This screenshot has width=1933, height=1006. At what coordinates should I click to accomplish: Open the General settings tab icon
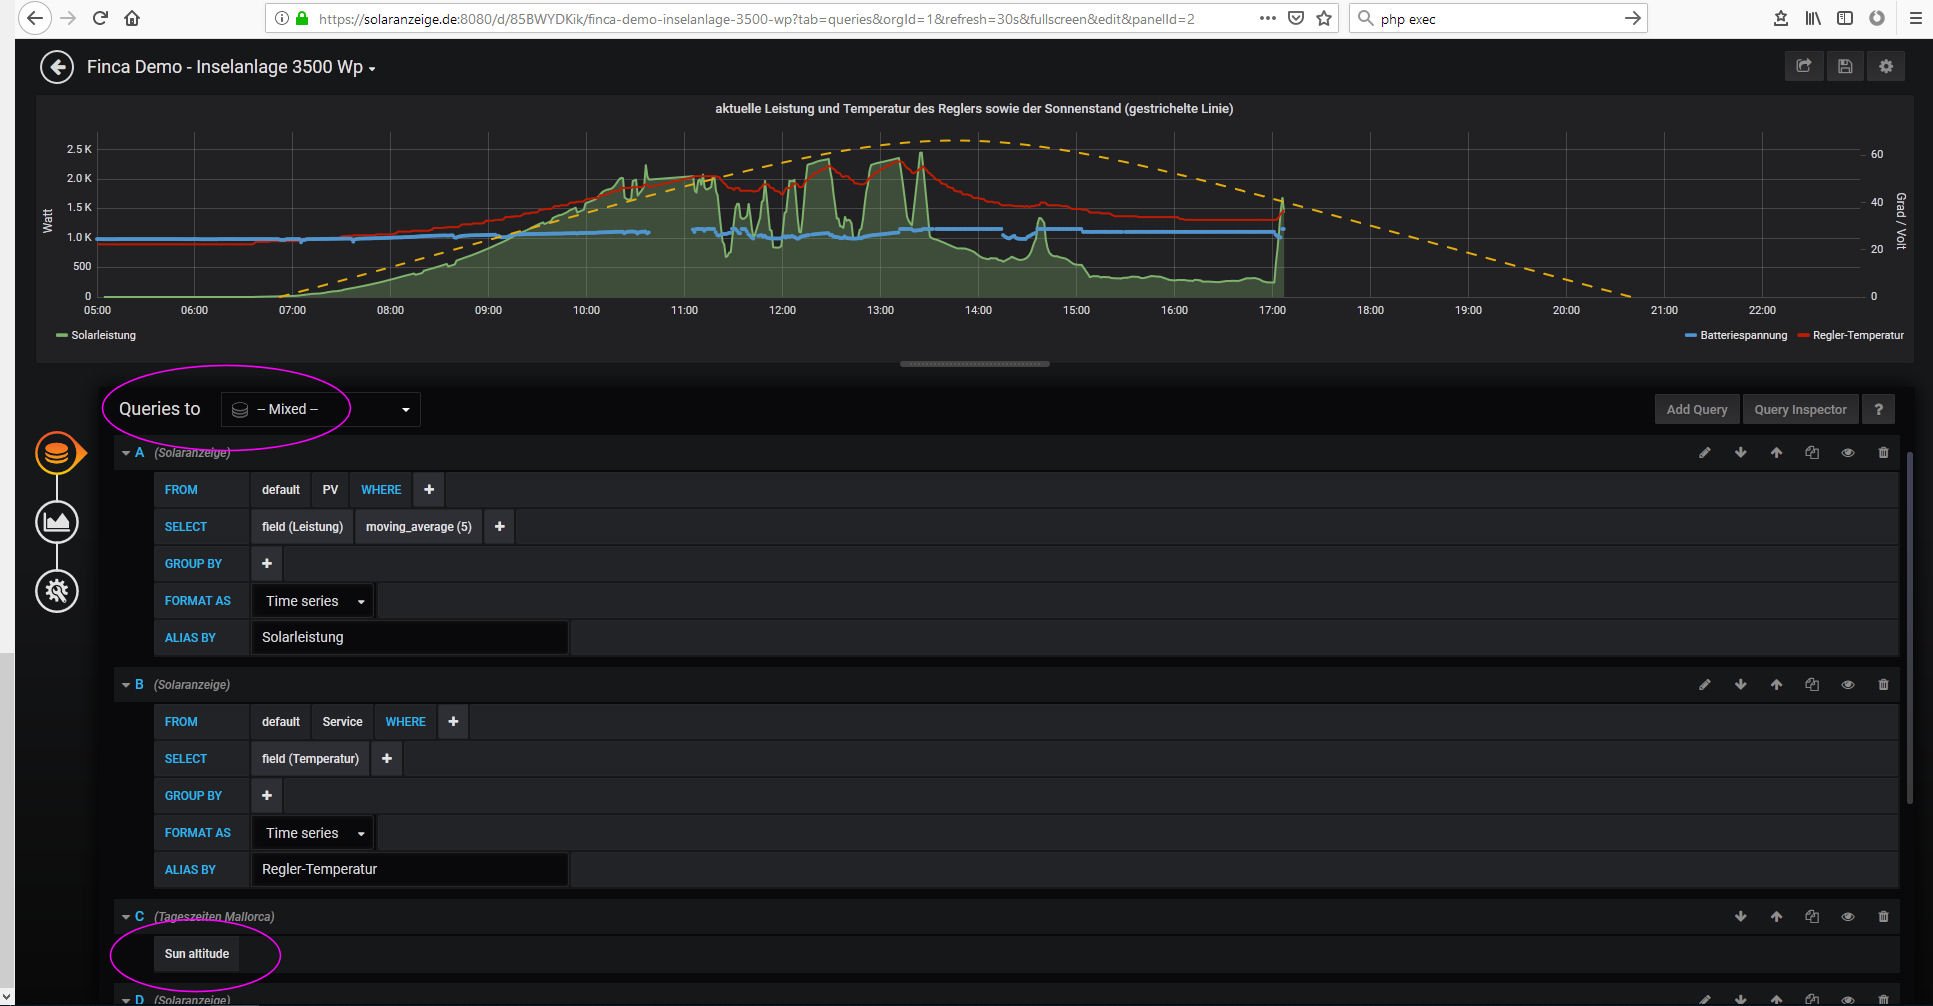[57, 591]
